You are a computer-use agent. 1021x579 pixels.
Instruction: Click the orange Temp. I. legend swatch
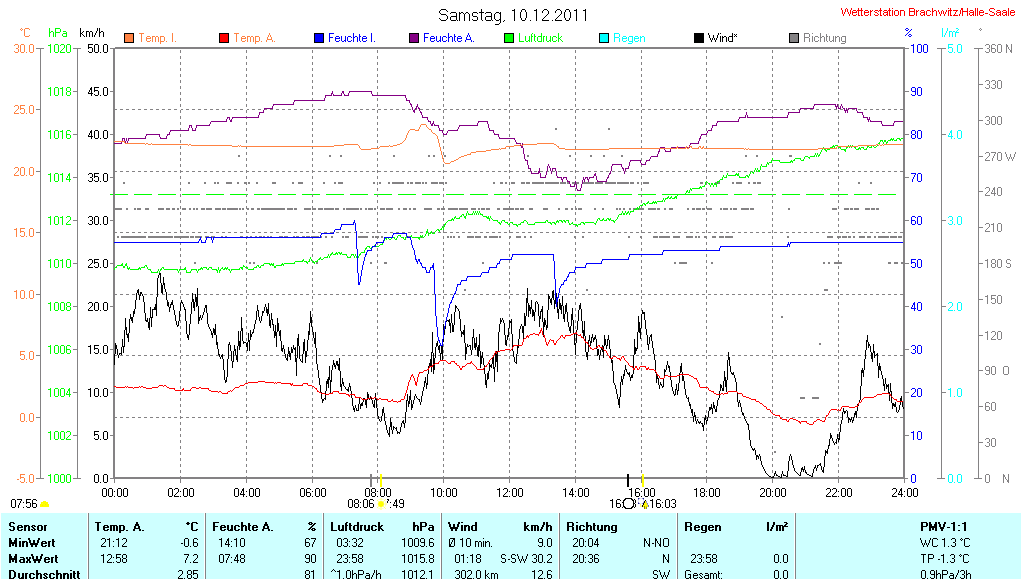tap(129, 38)
